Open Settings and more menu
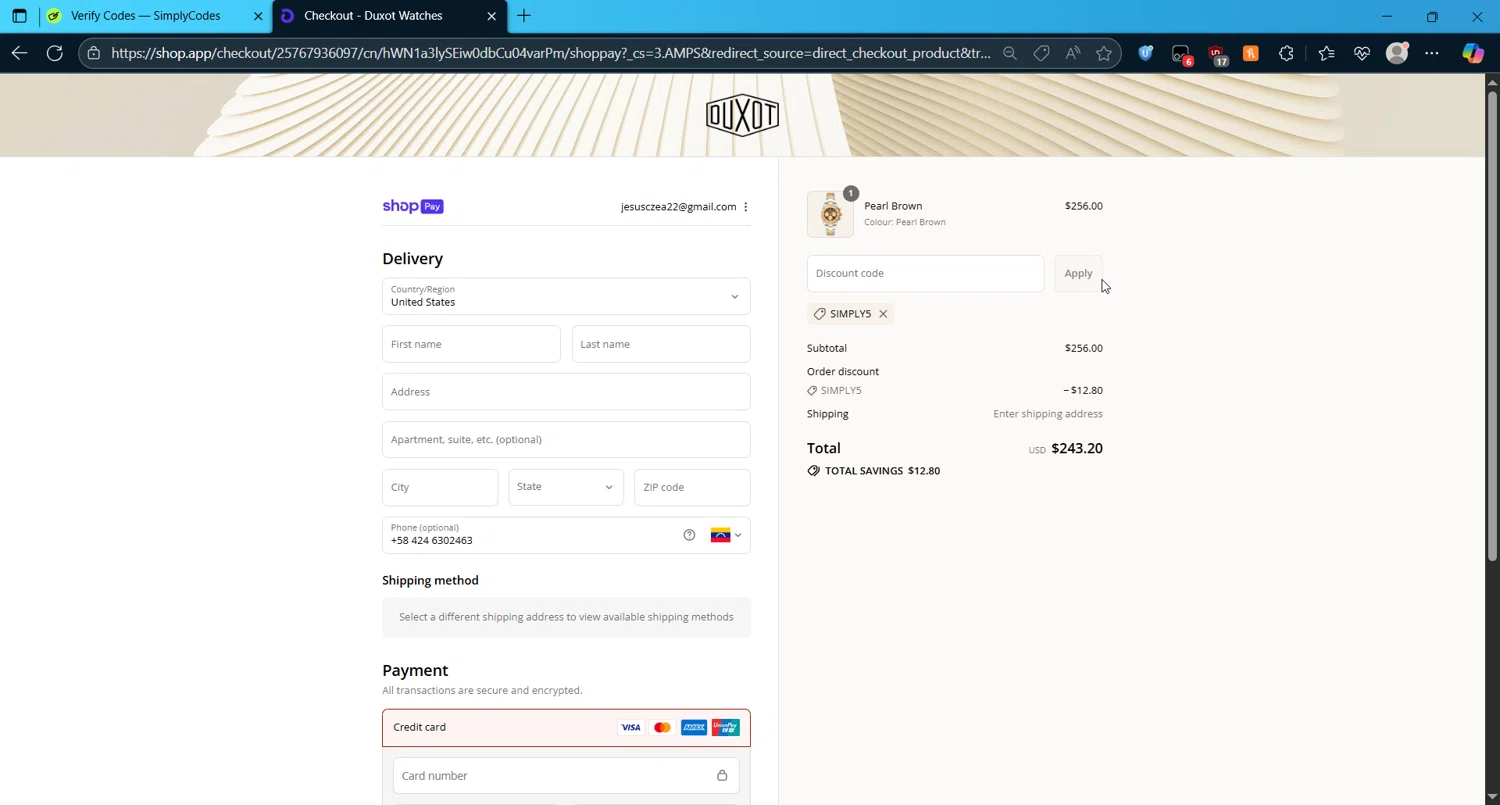1500x805 pixels. (x=1432, y=53)
